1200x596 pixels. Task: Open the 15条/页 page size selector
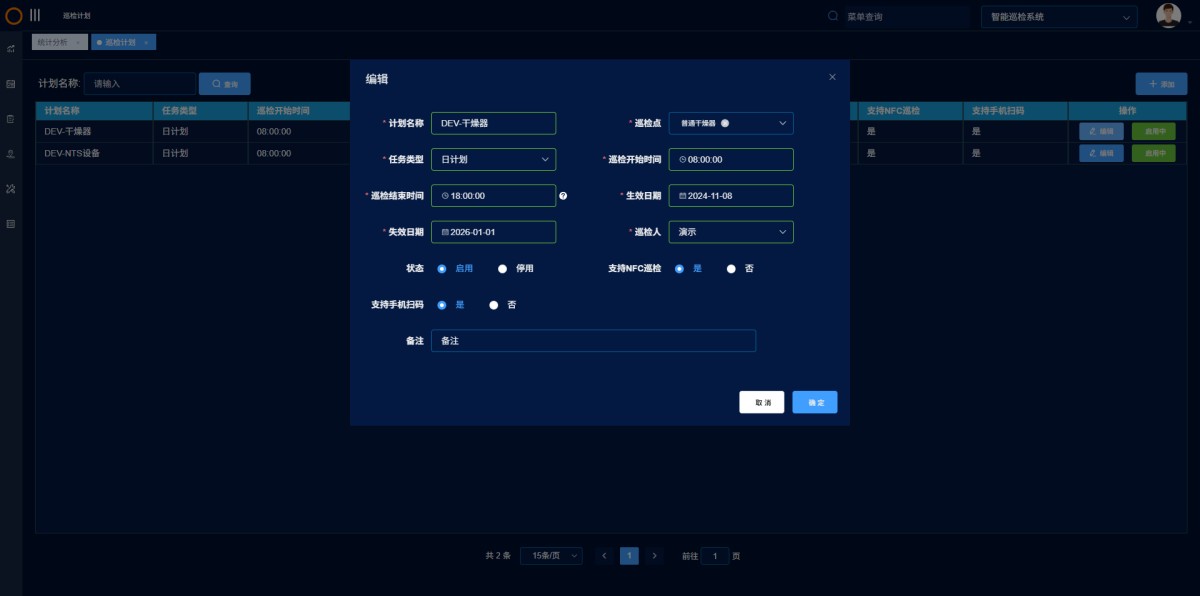click(x=551, y=555)
